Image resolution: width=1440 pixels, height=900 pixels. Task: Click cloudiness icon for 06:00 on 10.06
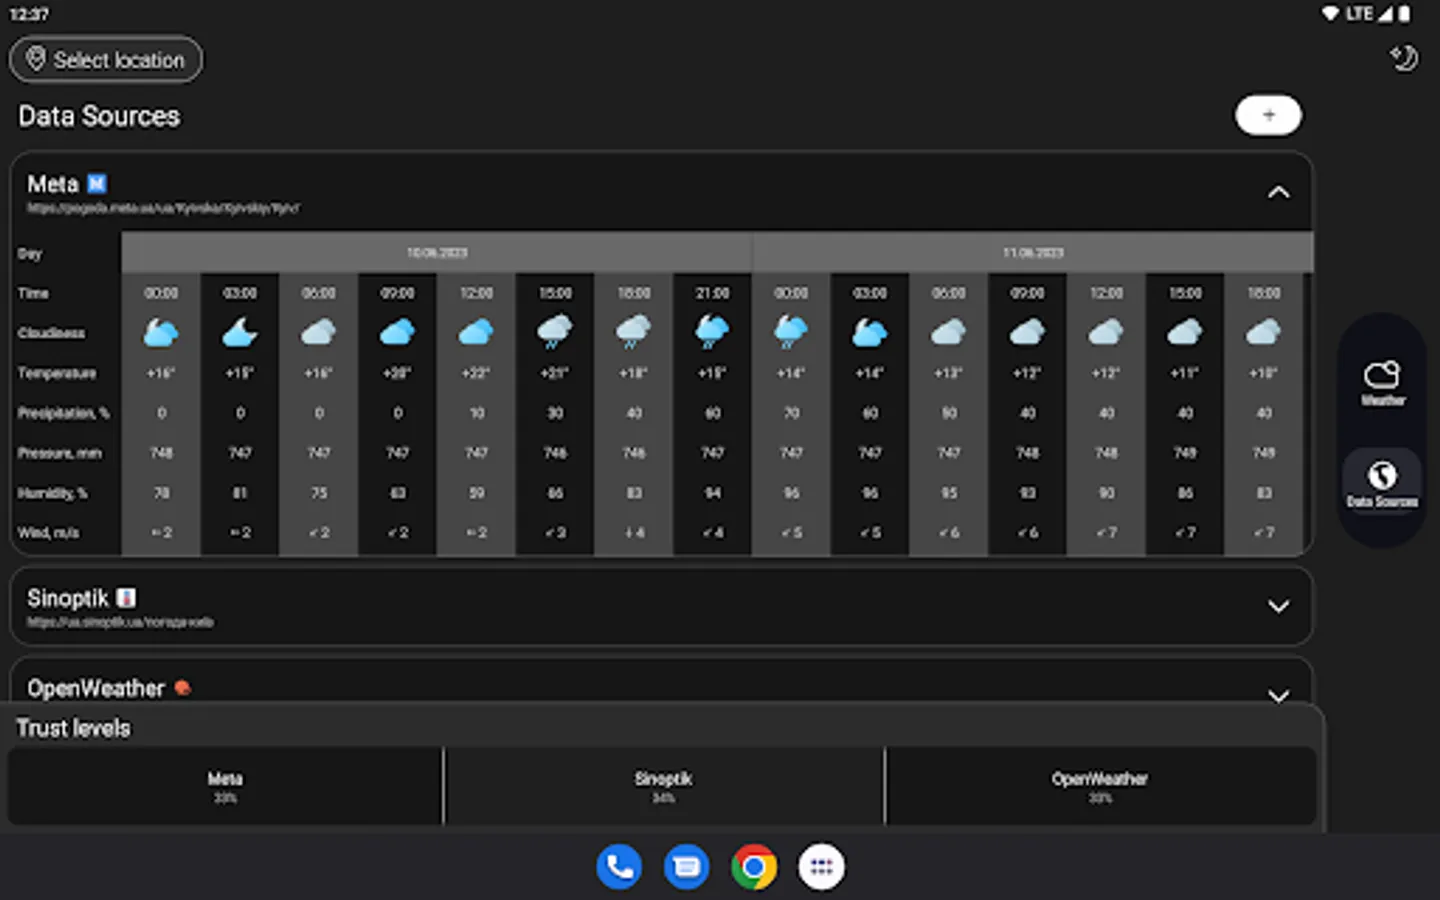(x=319, y=332)
